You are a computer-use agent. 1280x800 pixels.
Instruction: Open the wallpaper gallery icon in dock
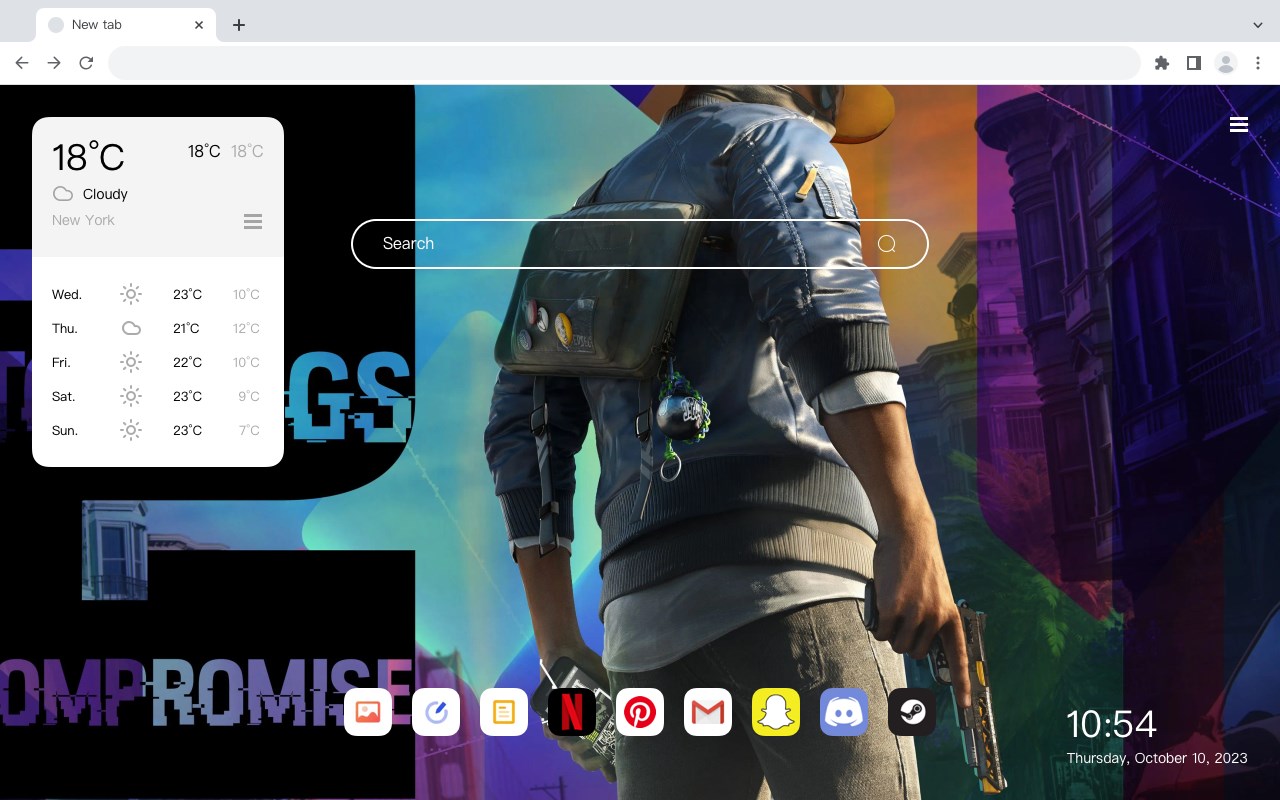[368, 712]
